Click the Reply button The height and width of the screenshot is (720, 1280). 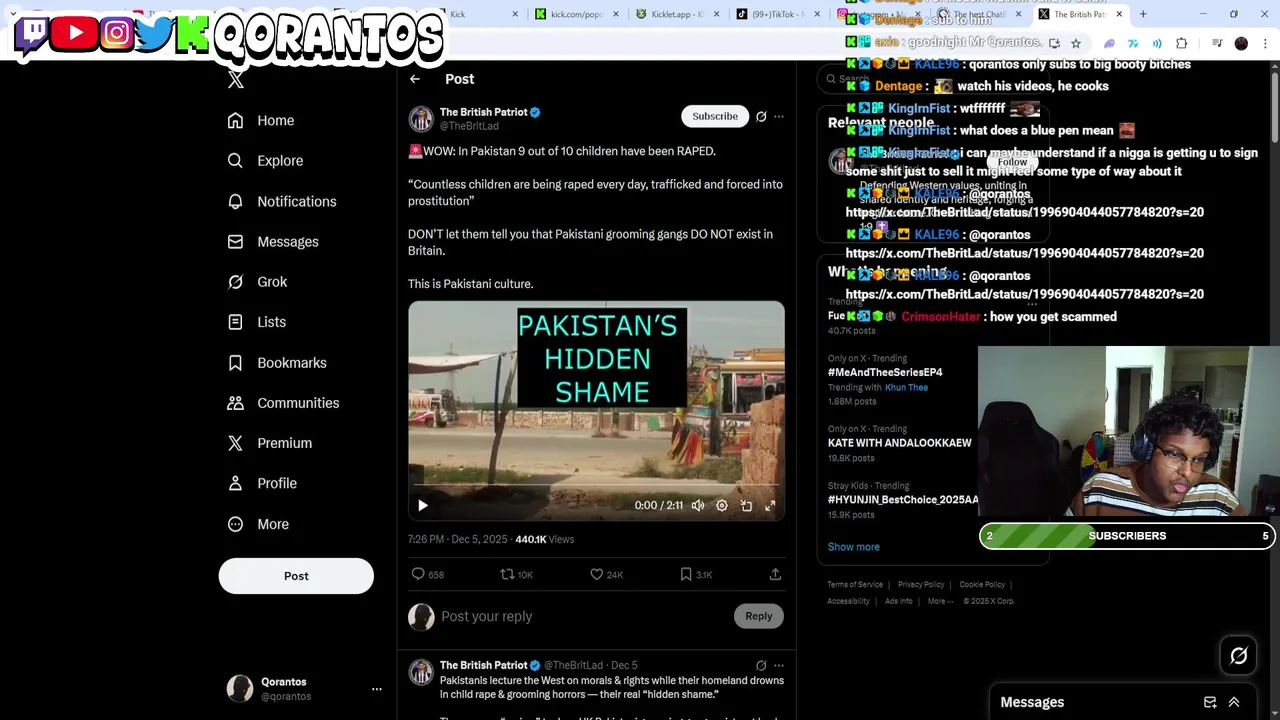759,616
